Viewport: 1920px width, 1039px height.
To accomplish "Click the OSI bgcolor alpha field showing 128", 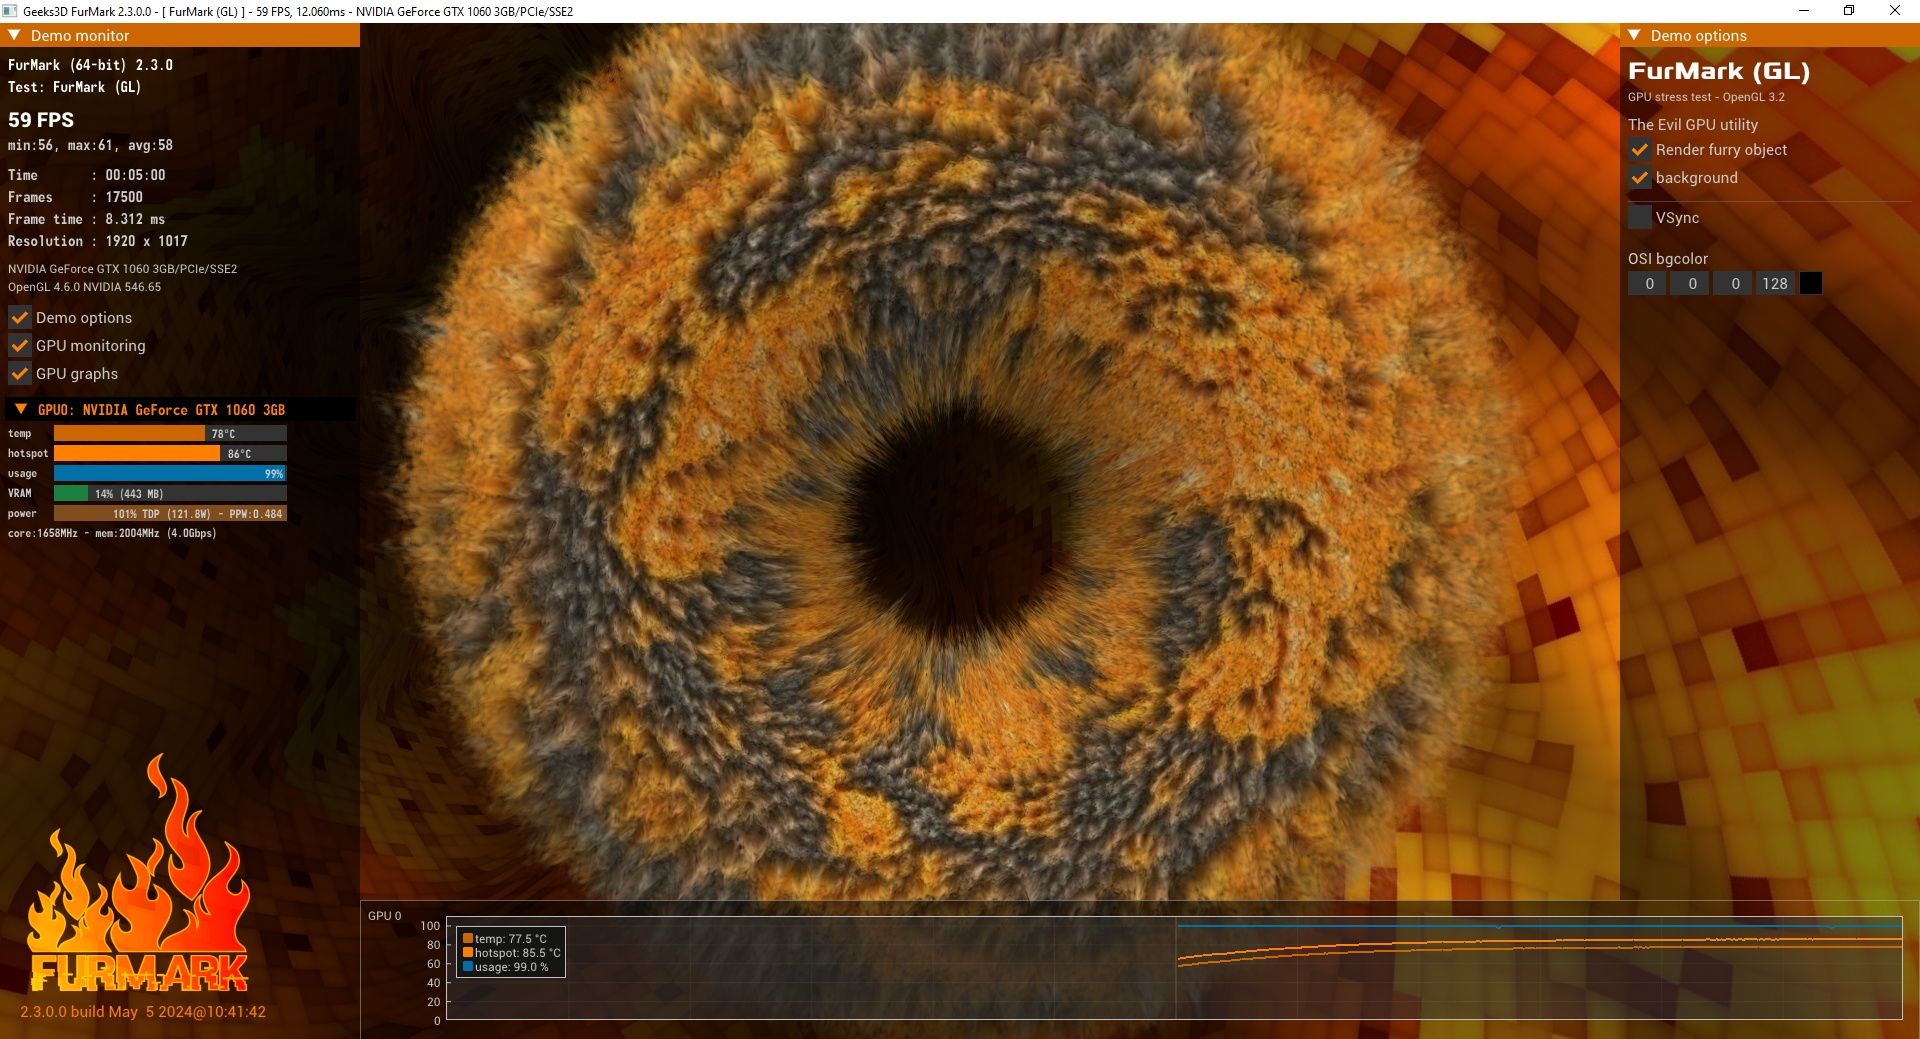I will point(1775,284).
